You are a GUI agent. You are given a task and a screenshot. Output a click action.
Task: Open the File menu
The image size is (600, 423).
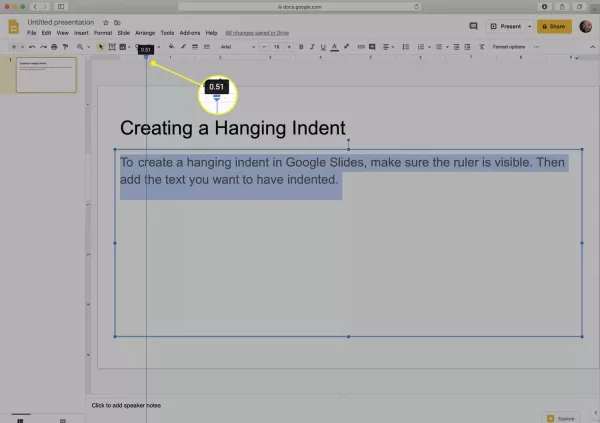click(x=32, y=33)
